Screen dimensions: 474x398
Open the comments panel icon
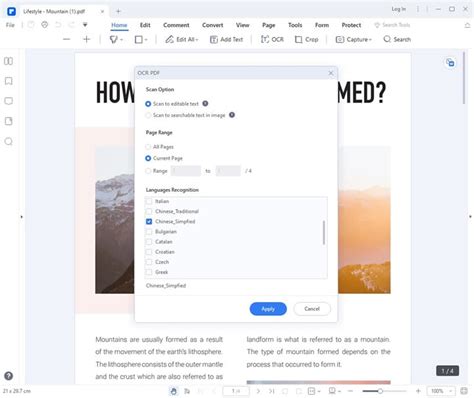pyautogui.click(x=9, y=101)
